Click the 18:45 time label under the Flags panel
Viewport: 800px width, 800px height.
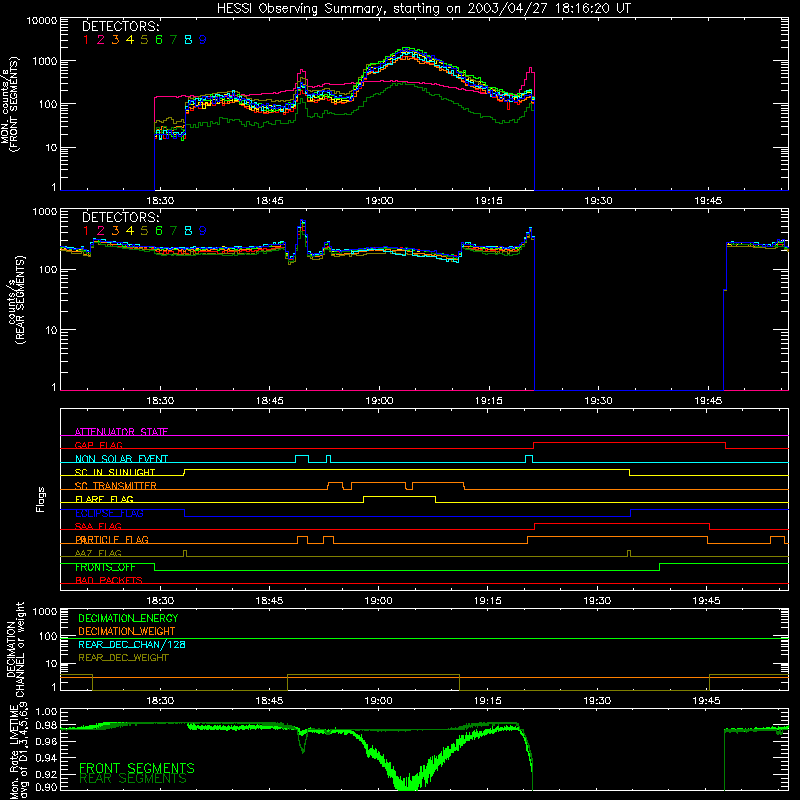[269, 601]
